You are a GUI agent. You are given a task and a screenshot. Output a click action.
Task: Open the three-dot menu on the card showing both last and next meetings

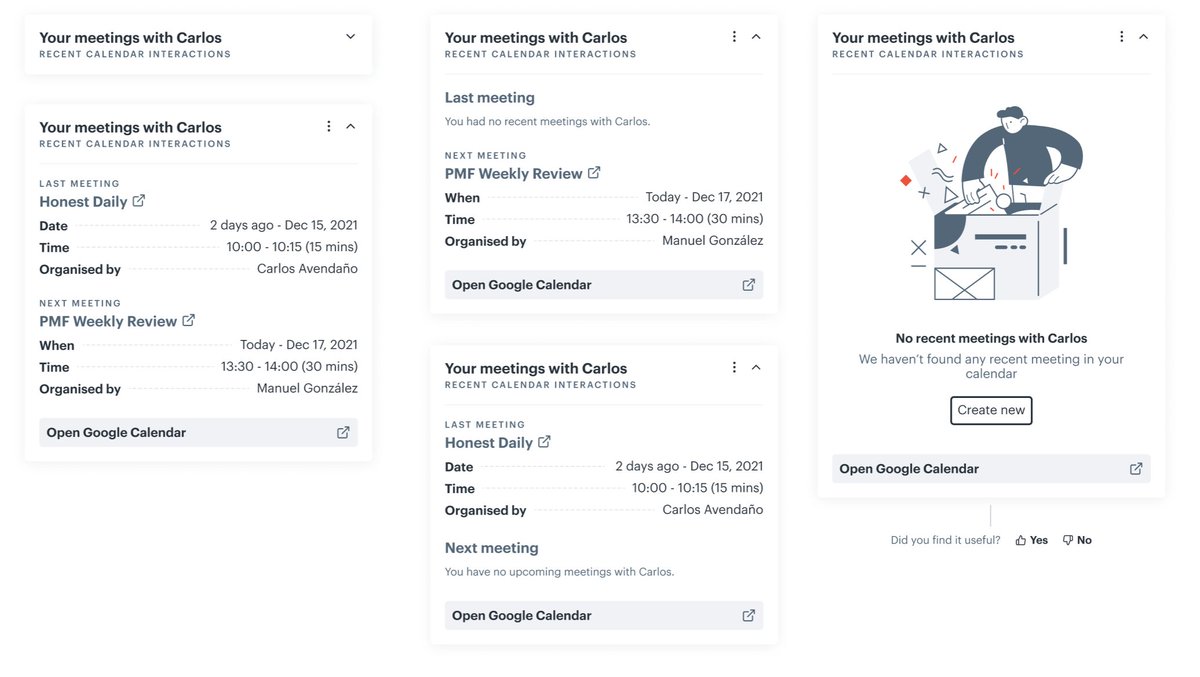tap(329, 127)
